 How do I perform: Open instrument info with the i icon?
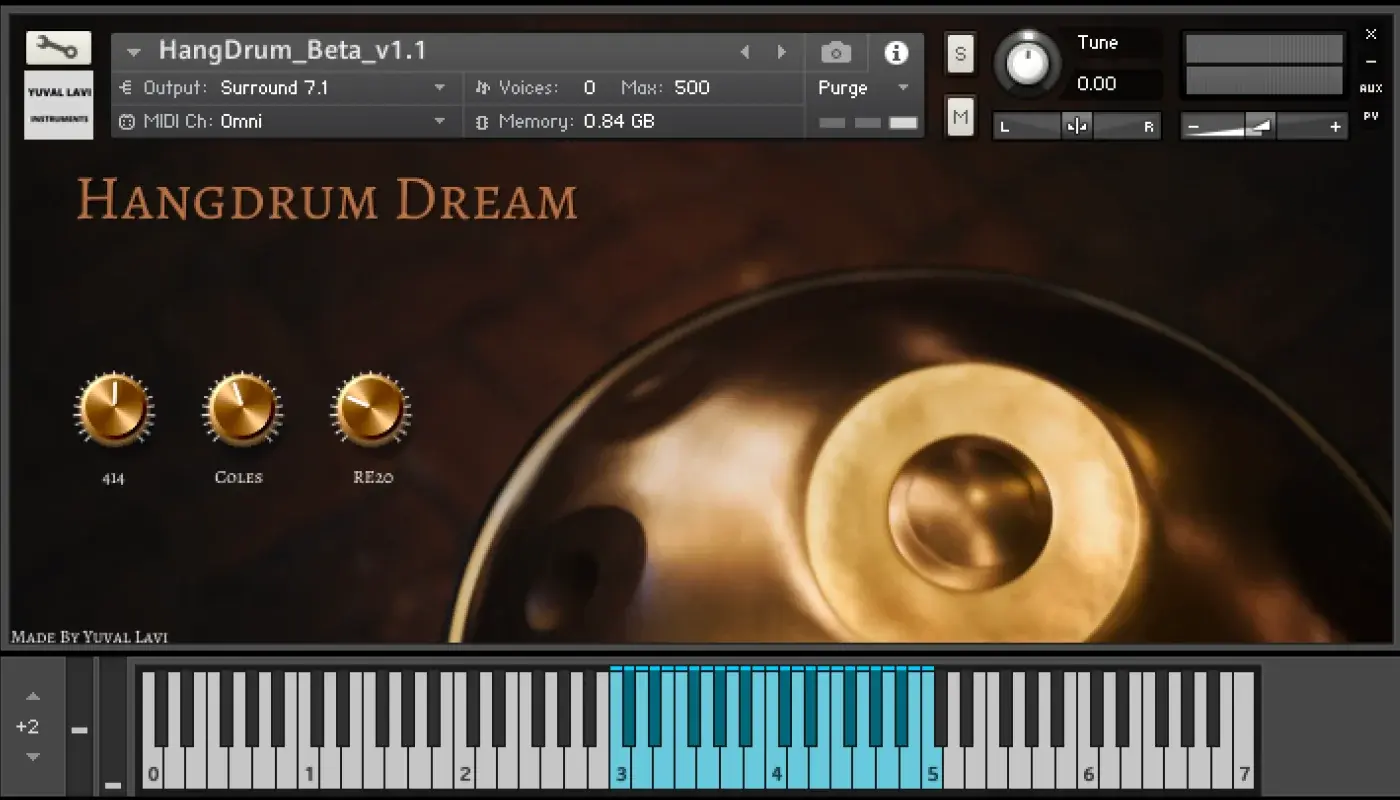(895, 52)
